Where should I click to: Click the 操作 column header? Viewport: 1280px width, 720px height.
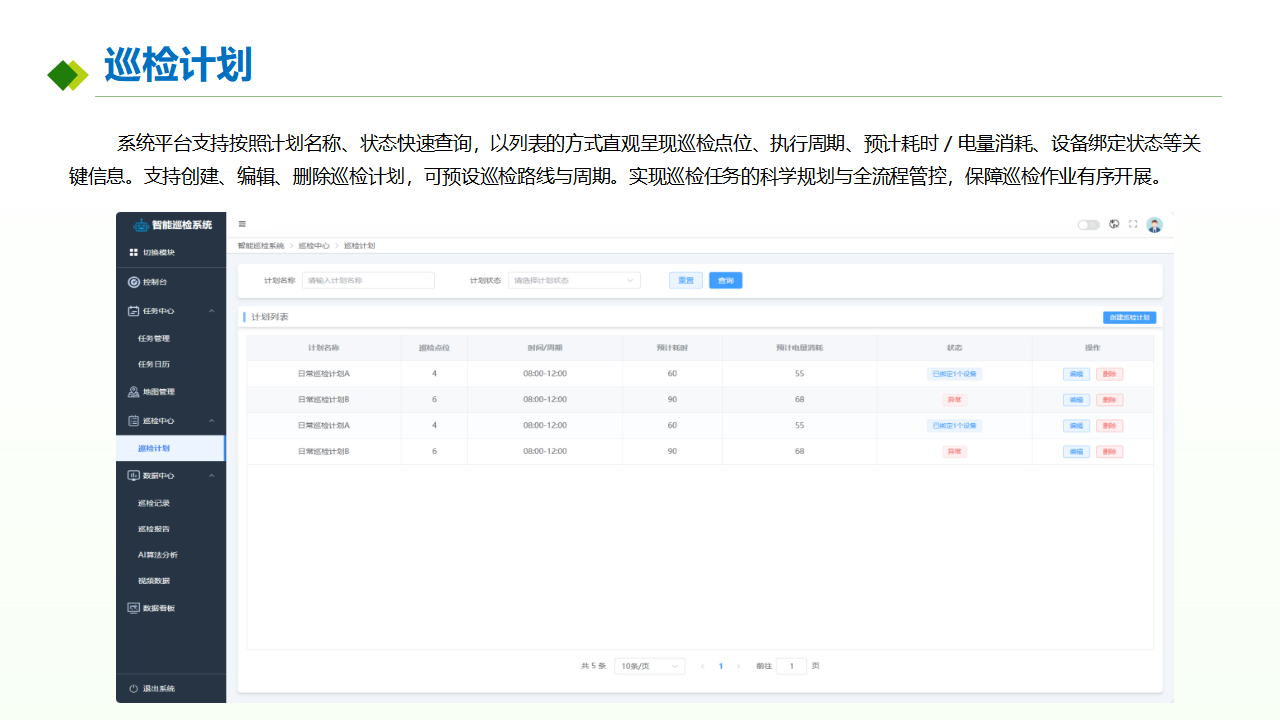point(1092,348)
